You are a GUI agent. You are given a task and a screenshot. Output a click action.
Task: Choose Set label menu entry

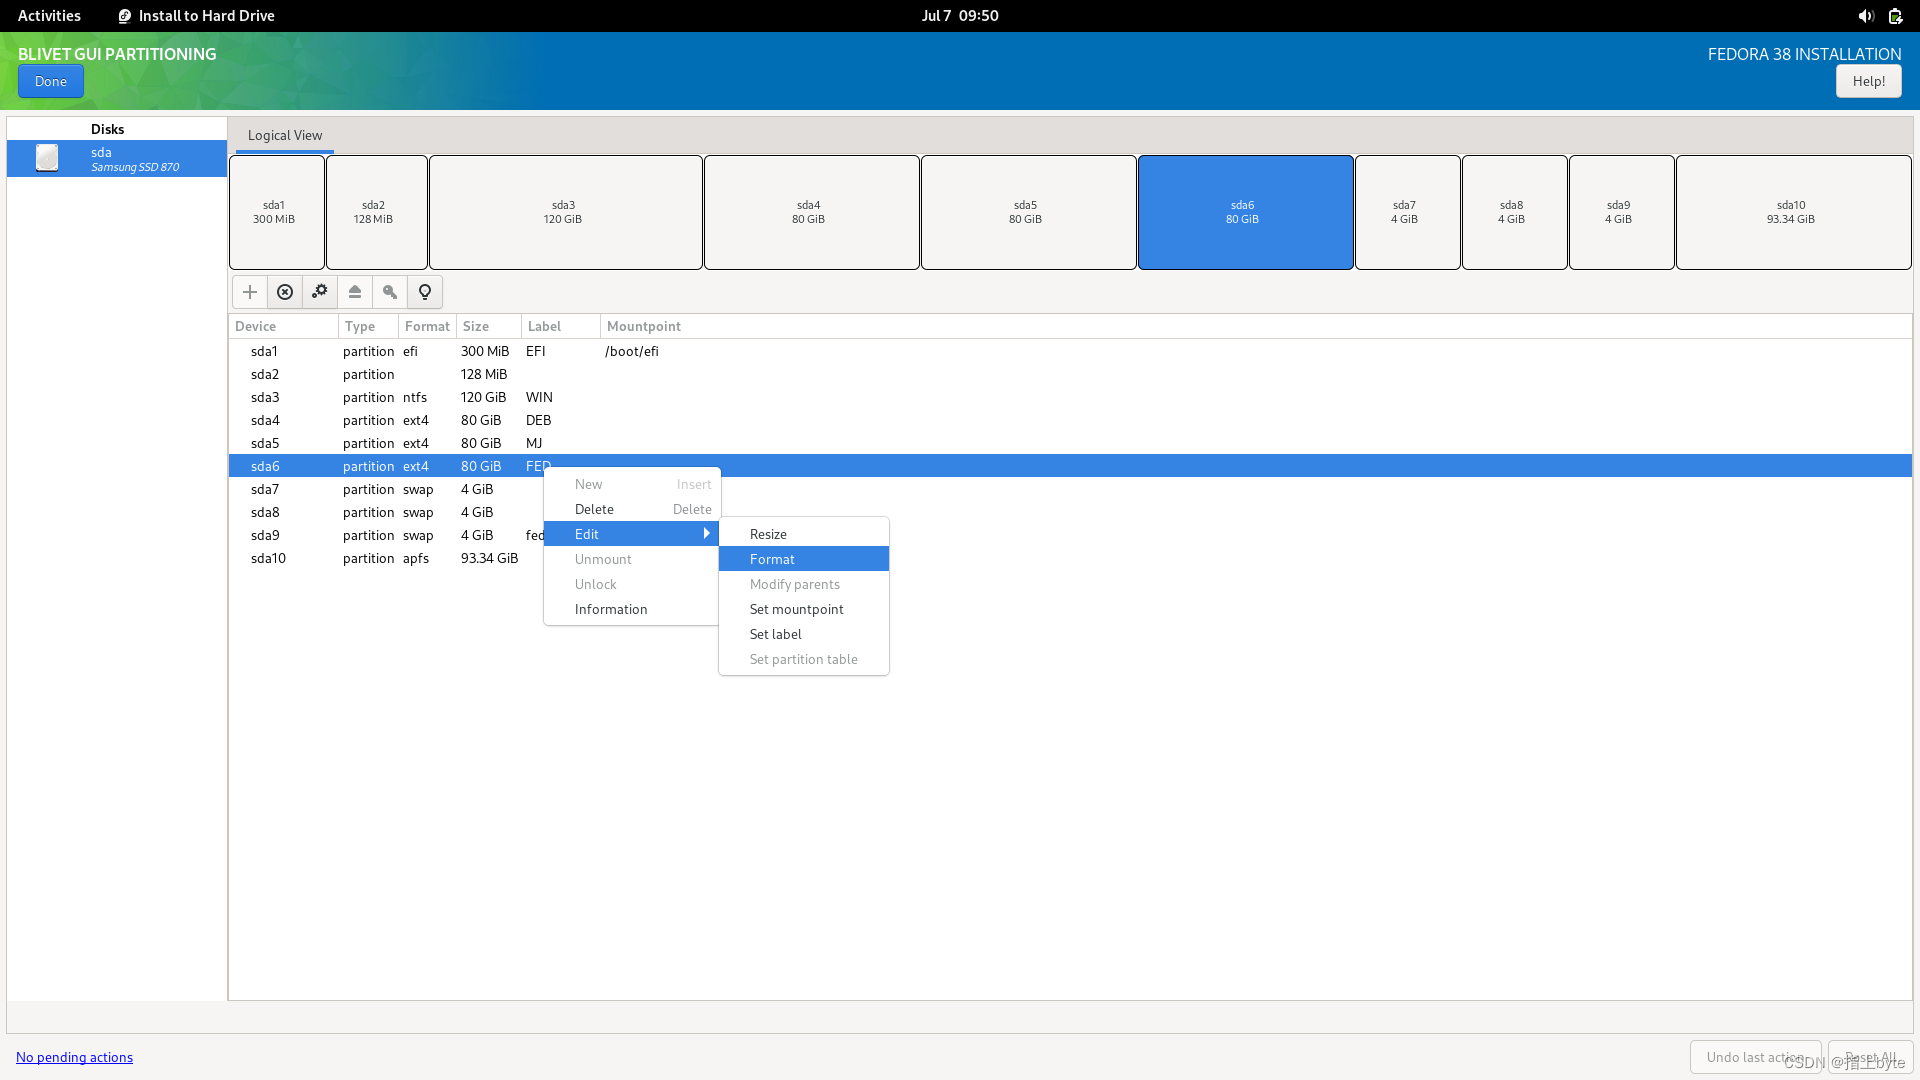pyautogui.click(x=775, y=634)
